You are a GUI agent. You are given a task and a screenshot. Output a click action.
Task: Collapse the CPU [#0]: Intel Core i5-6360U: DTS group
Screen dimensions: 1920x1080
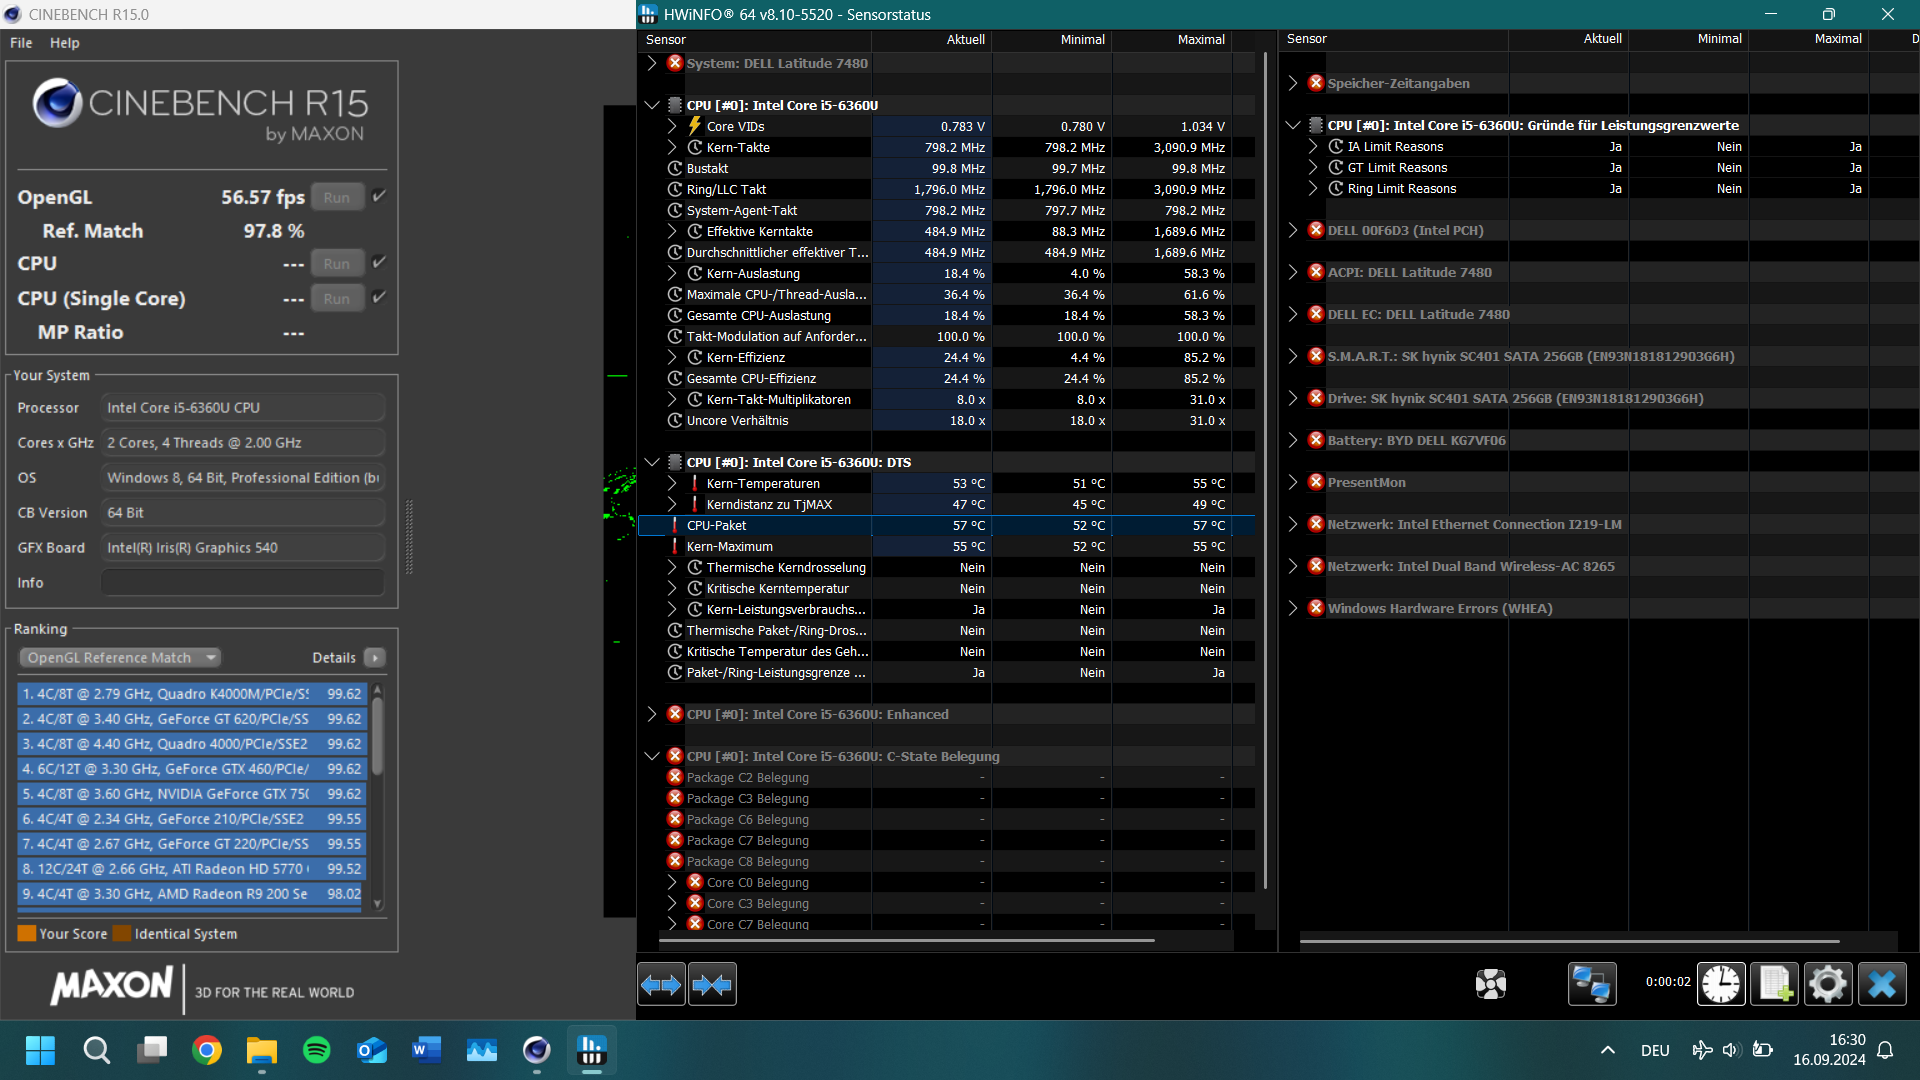pos(652,461)
